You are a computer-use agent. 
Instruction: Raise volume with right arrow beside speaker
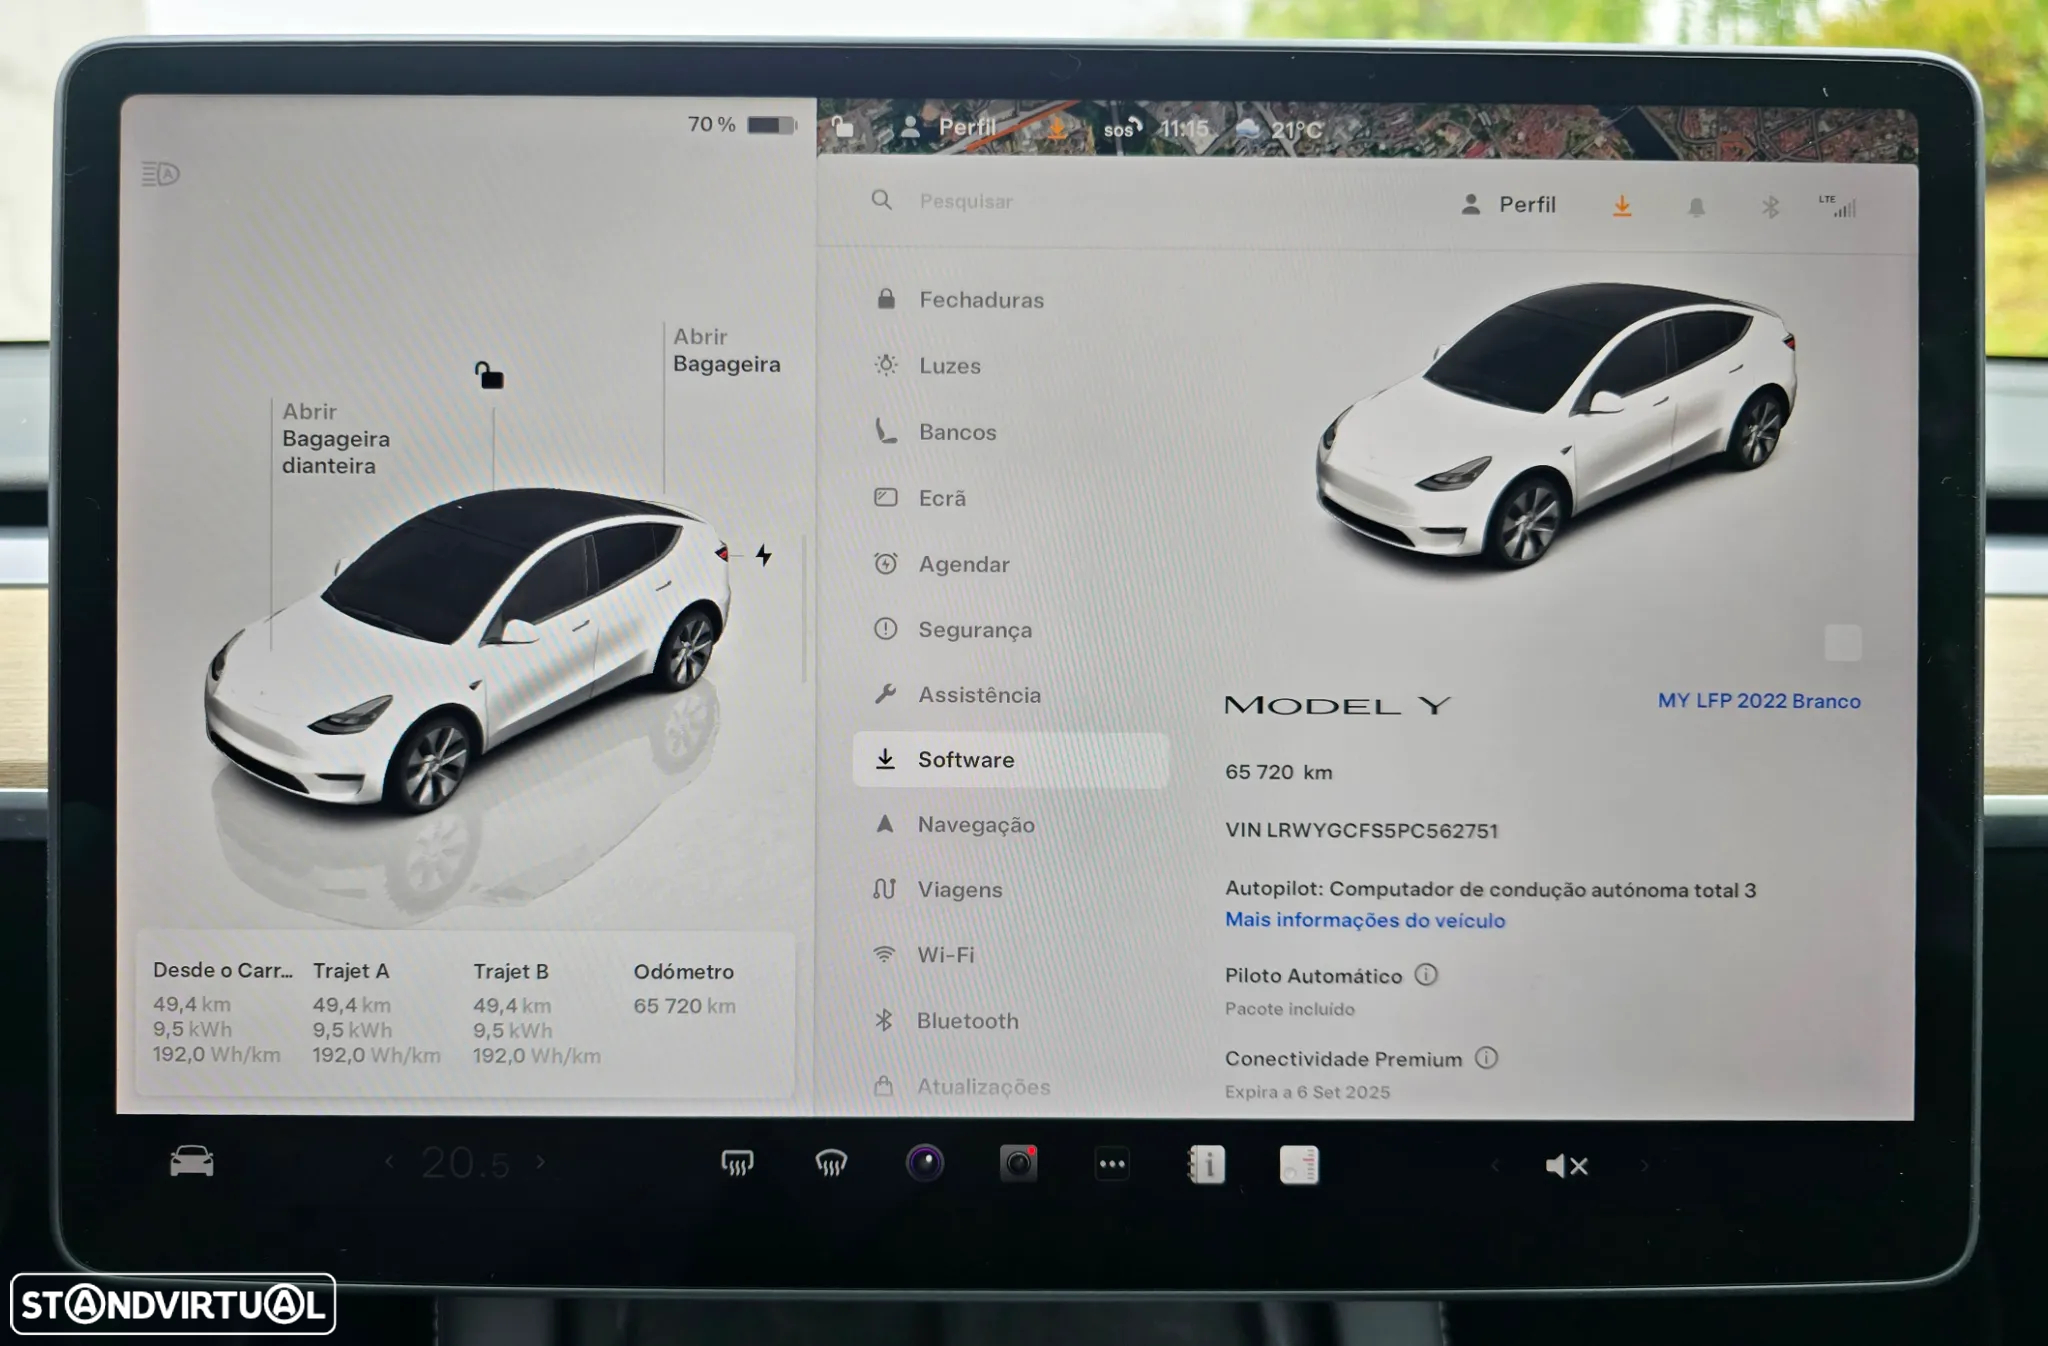(1643, 1165)
